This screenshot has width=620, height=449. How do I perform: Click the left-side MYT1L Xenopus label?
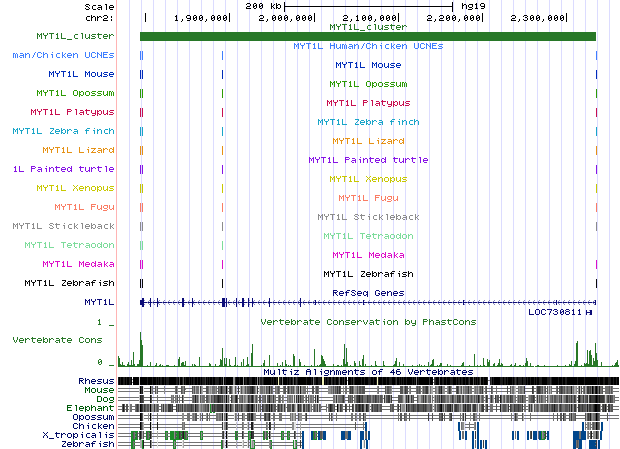pyautogui.click(x=75, y=188)
